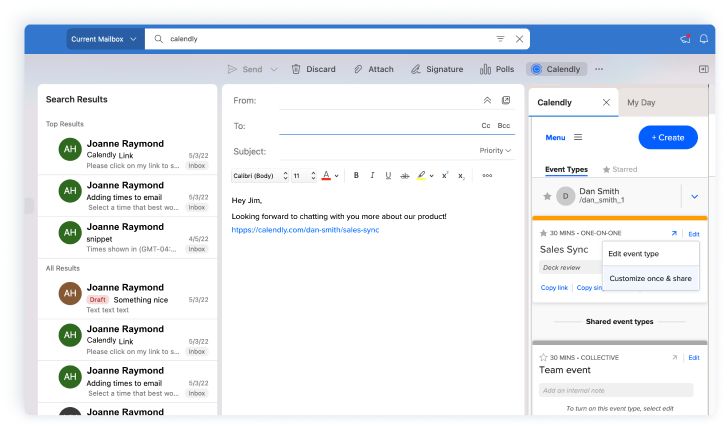Open Polls add-in
Viewport: 727px width, 428px height.
click(497, 69)
